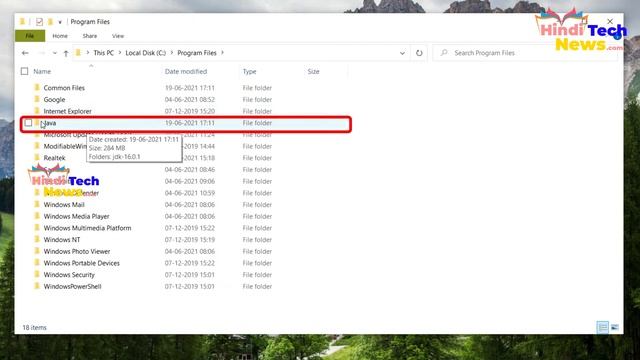Viewport: 640px width, 360px height.
Task: Expand chevron after Program Files breadcrumb
Action: (x=222, y=53)
